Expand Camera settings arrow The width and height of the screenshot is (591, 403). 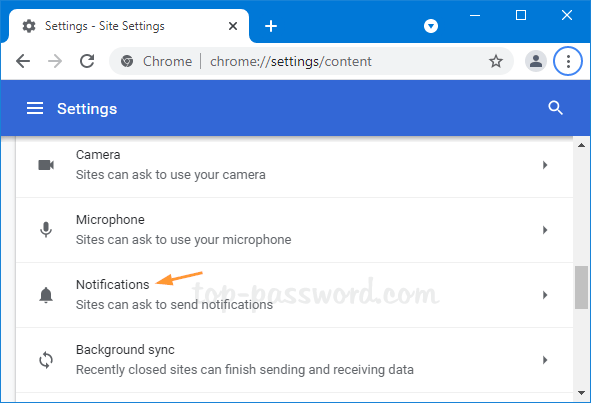click(x=545, y=165)
